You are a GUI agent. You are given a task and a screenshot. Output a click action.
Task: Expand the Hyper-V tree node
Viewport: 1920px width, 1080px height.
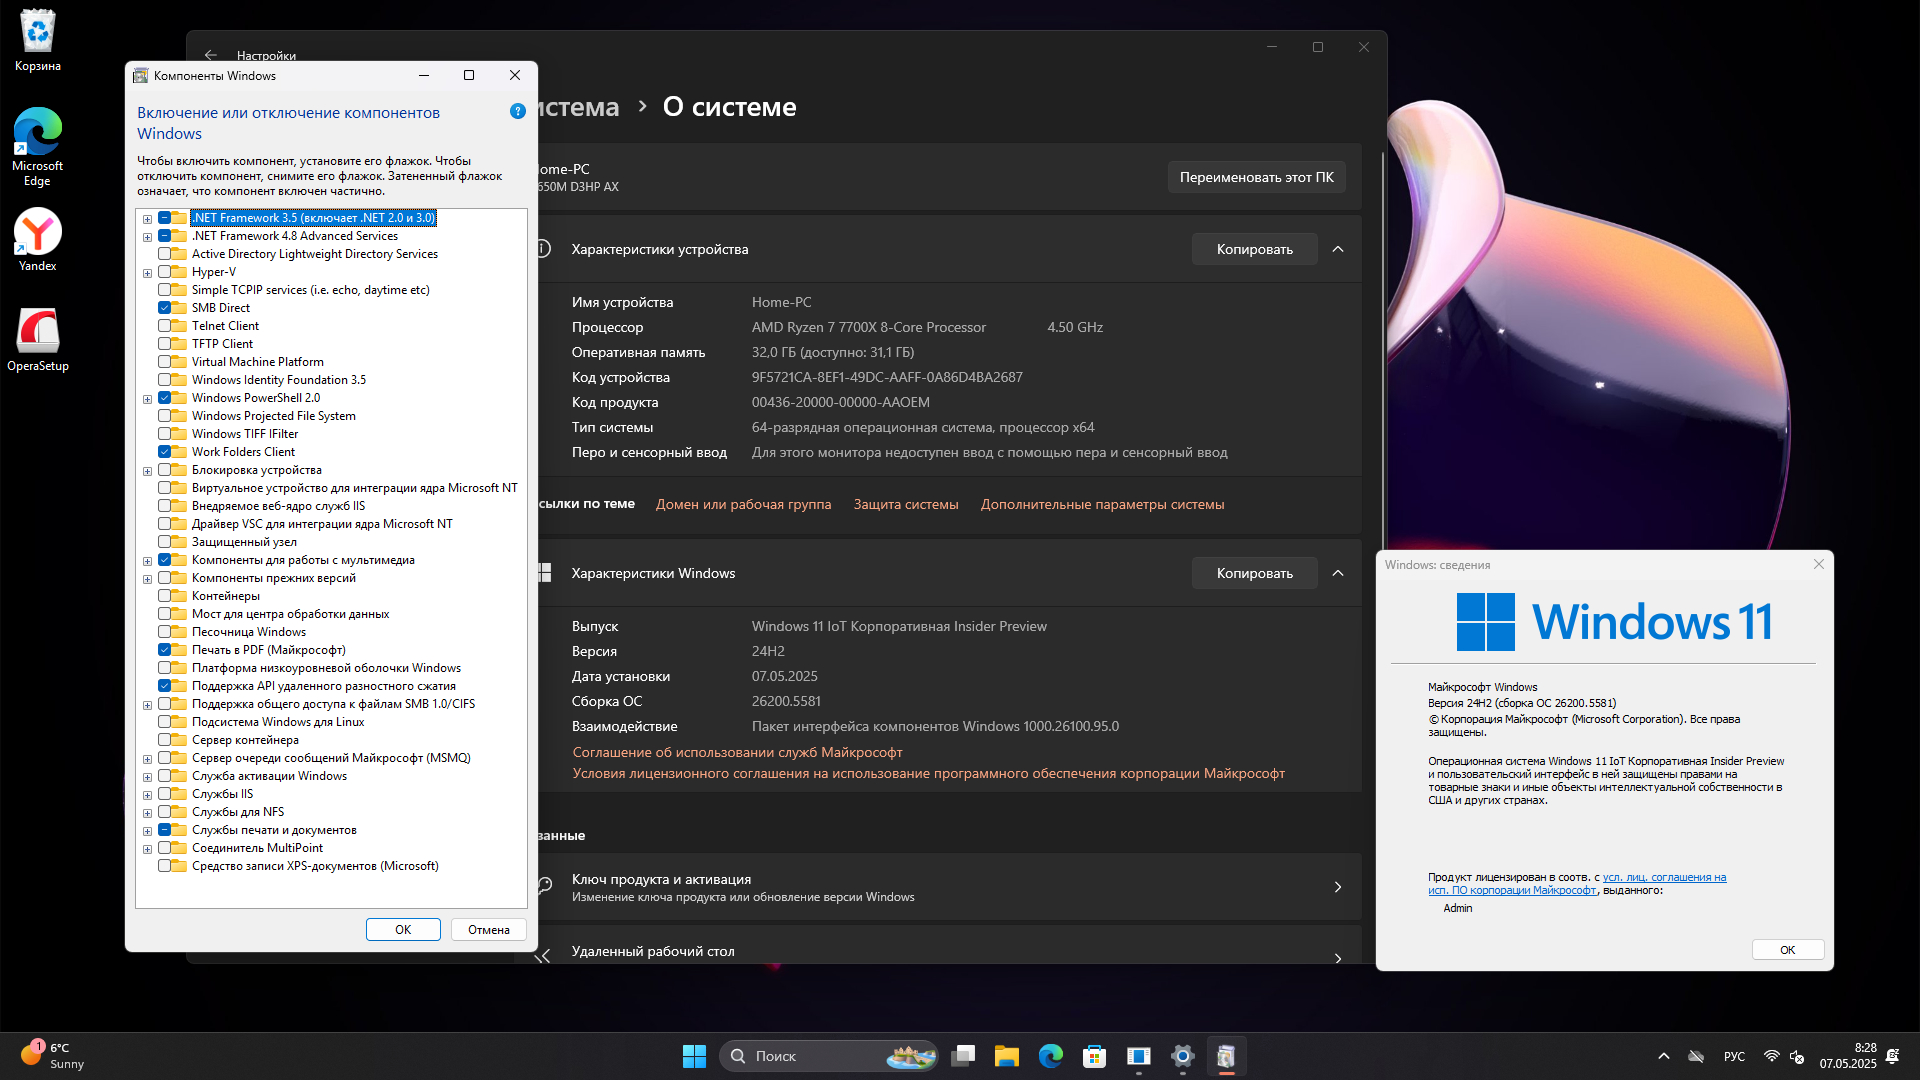click(148, 273)
